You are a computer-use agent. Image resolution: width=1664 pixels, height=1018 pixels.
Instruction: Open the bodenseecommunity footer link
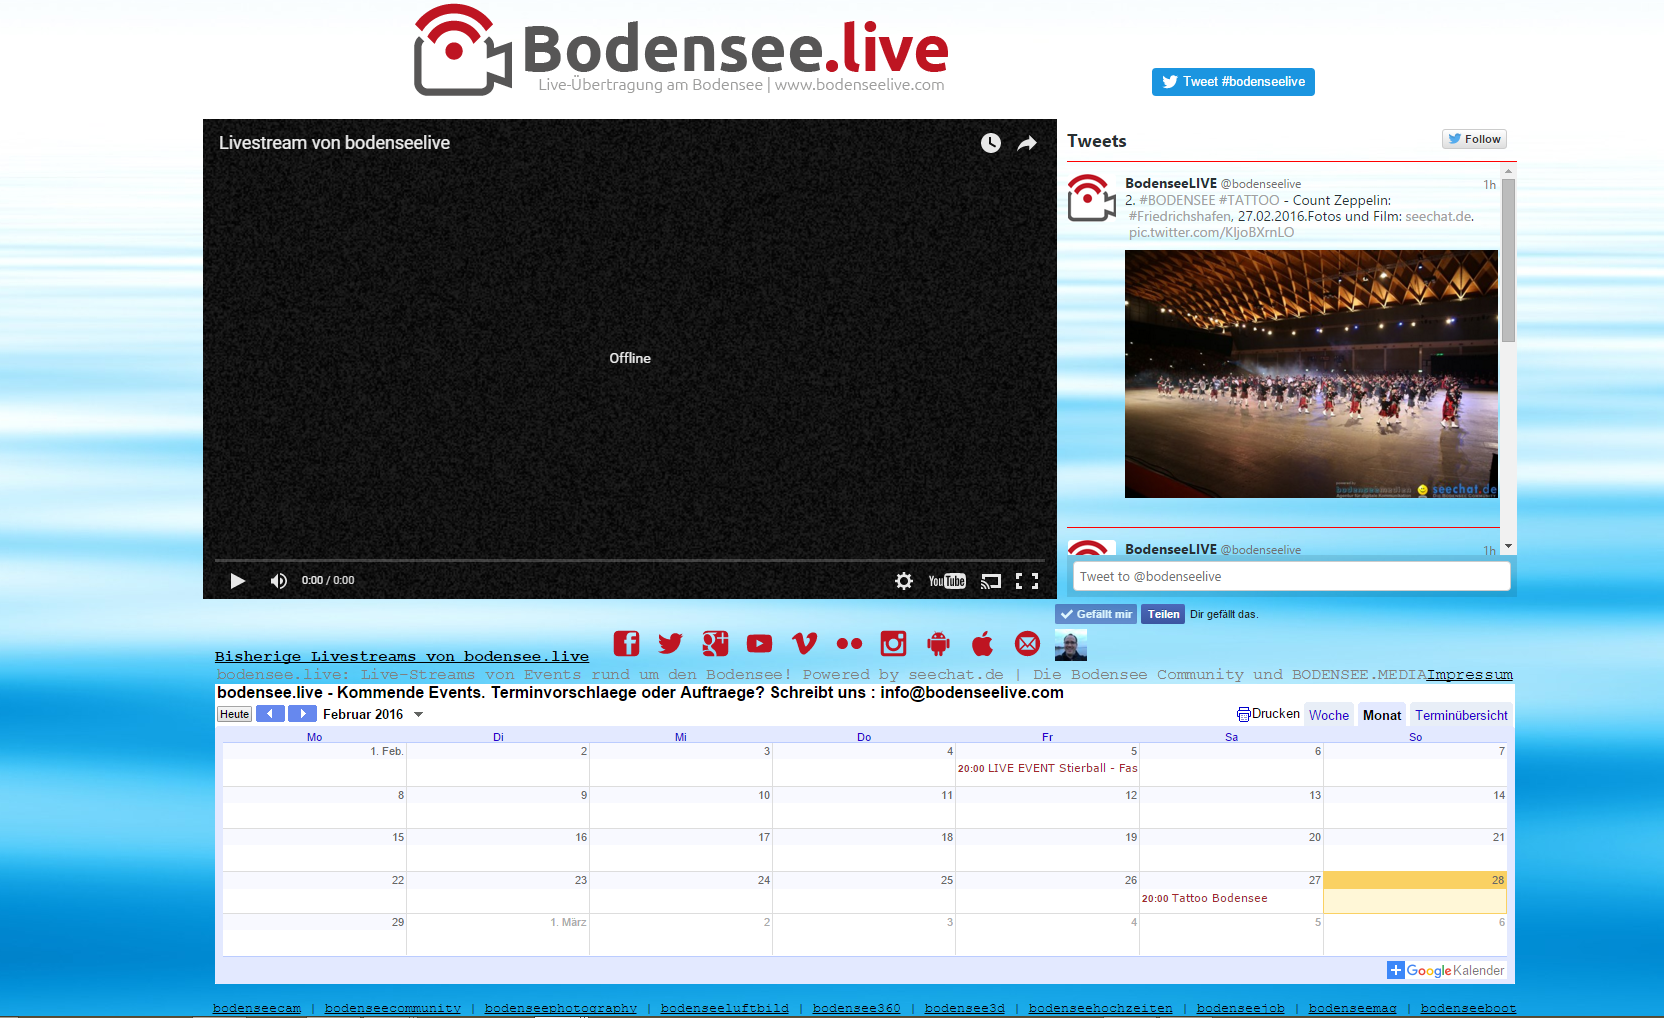(x=393, y=1008)
